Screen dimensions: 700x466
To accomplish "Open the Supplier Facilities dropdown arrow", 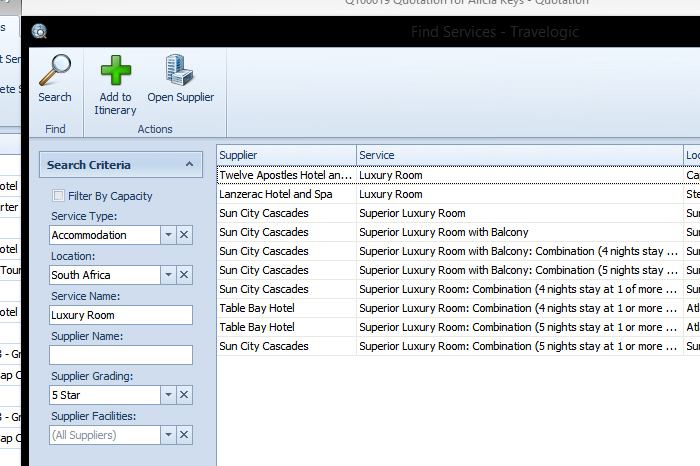I will pos(168,435).
